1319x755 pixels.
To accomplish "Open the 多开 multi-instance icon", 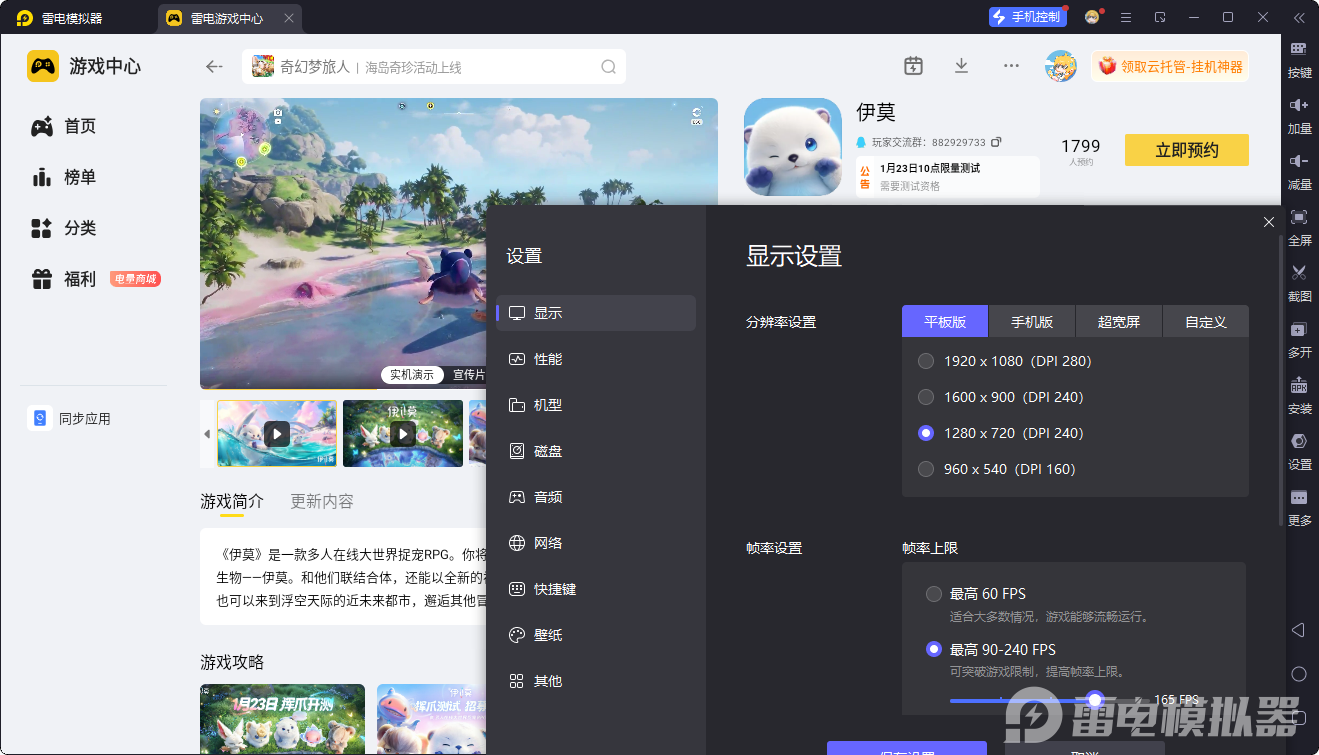I will click(1299, 329).
